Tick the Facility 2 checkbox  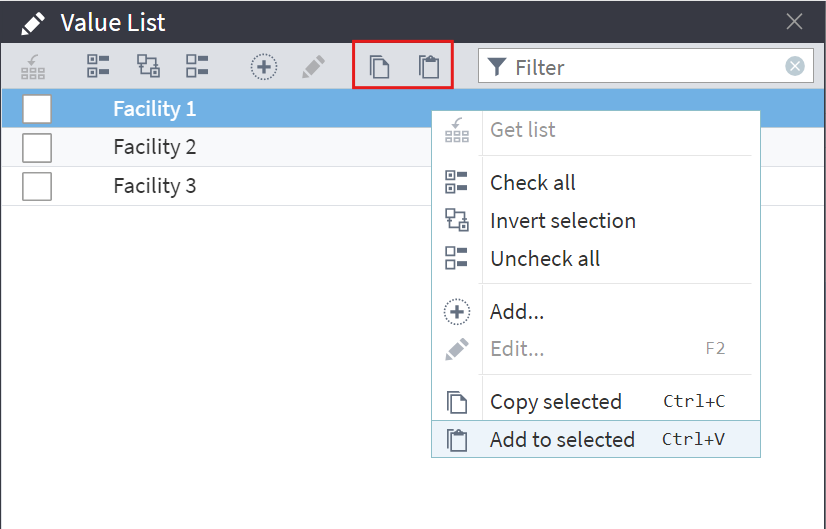(x=37, y=148)
